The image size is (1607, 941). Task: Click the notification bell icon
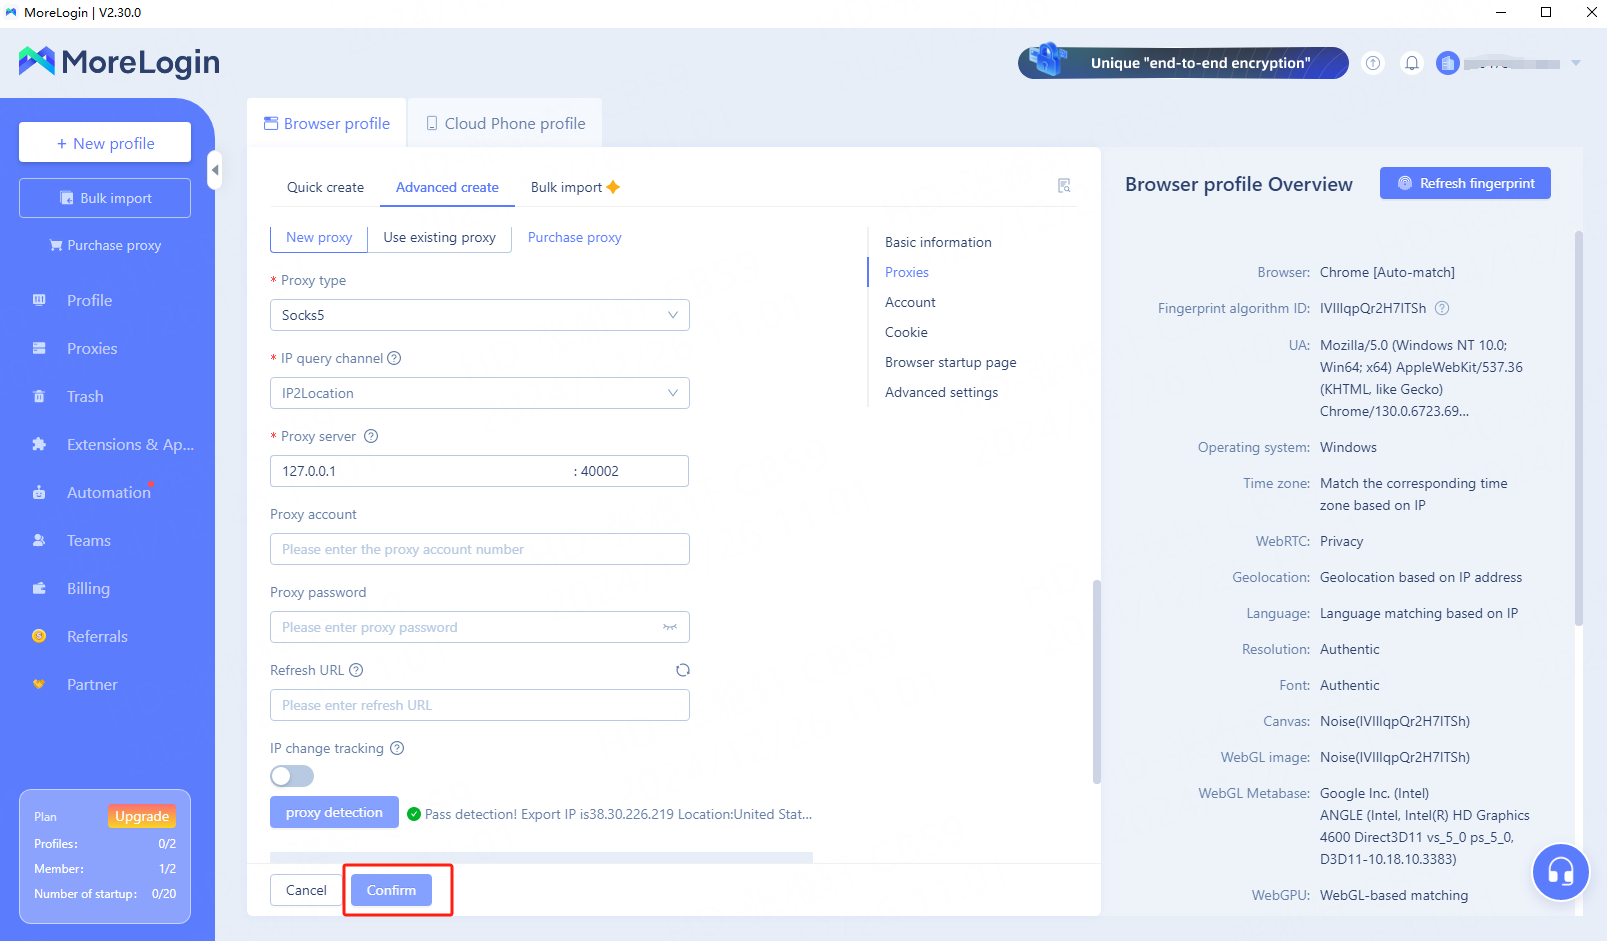(x=1411, y=63)
